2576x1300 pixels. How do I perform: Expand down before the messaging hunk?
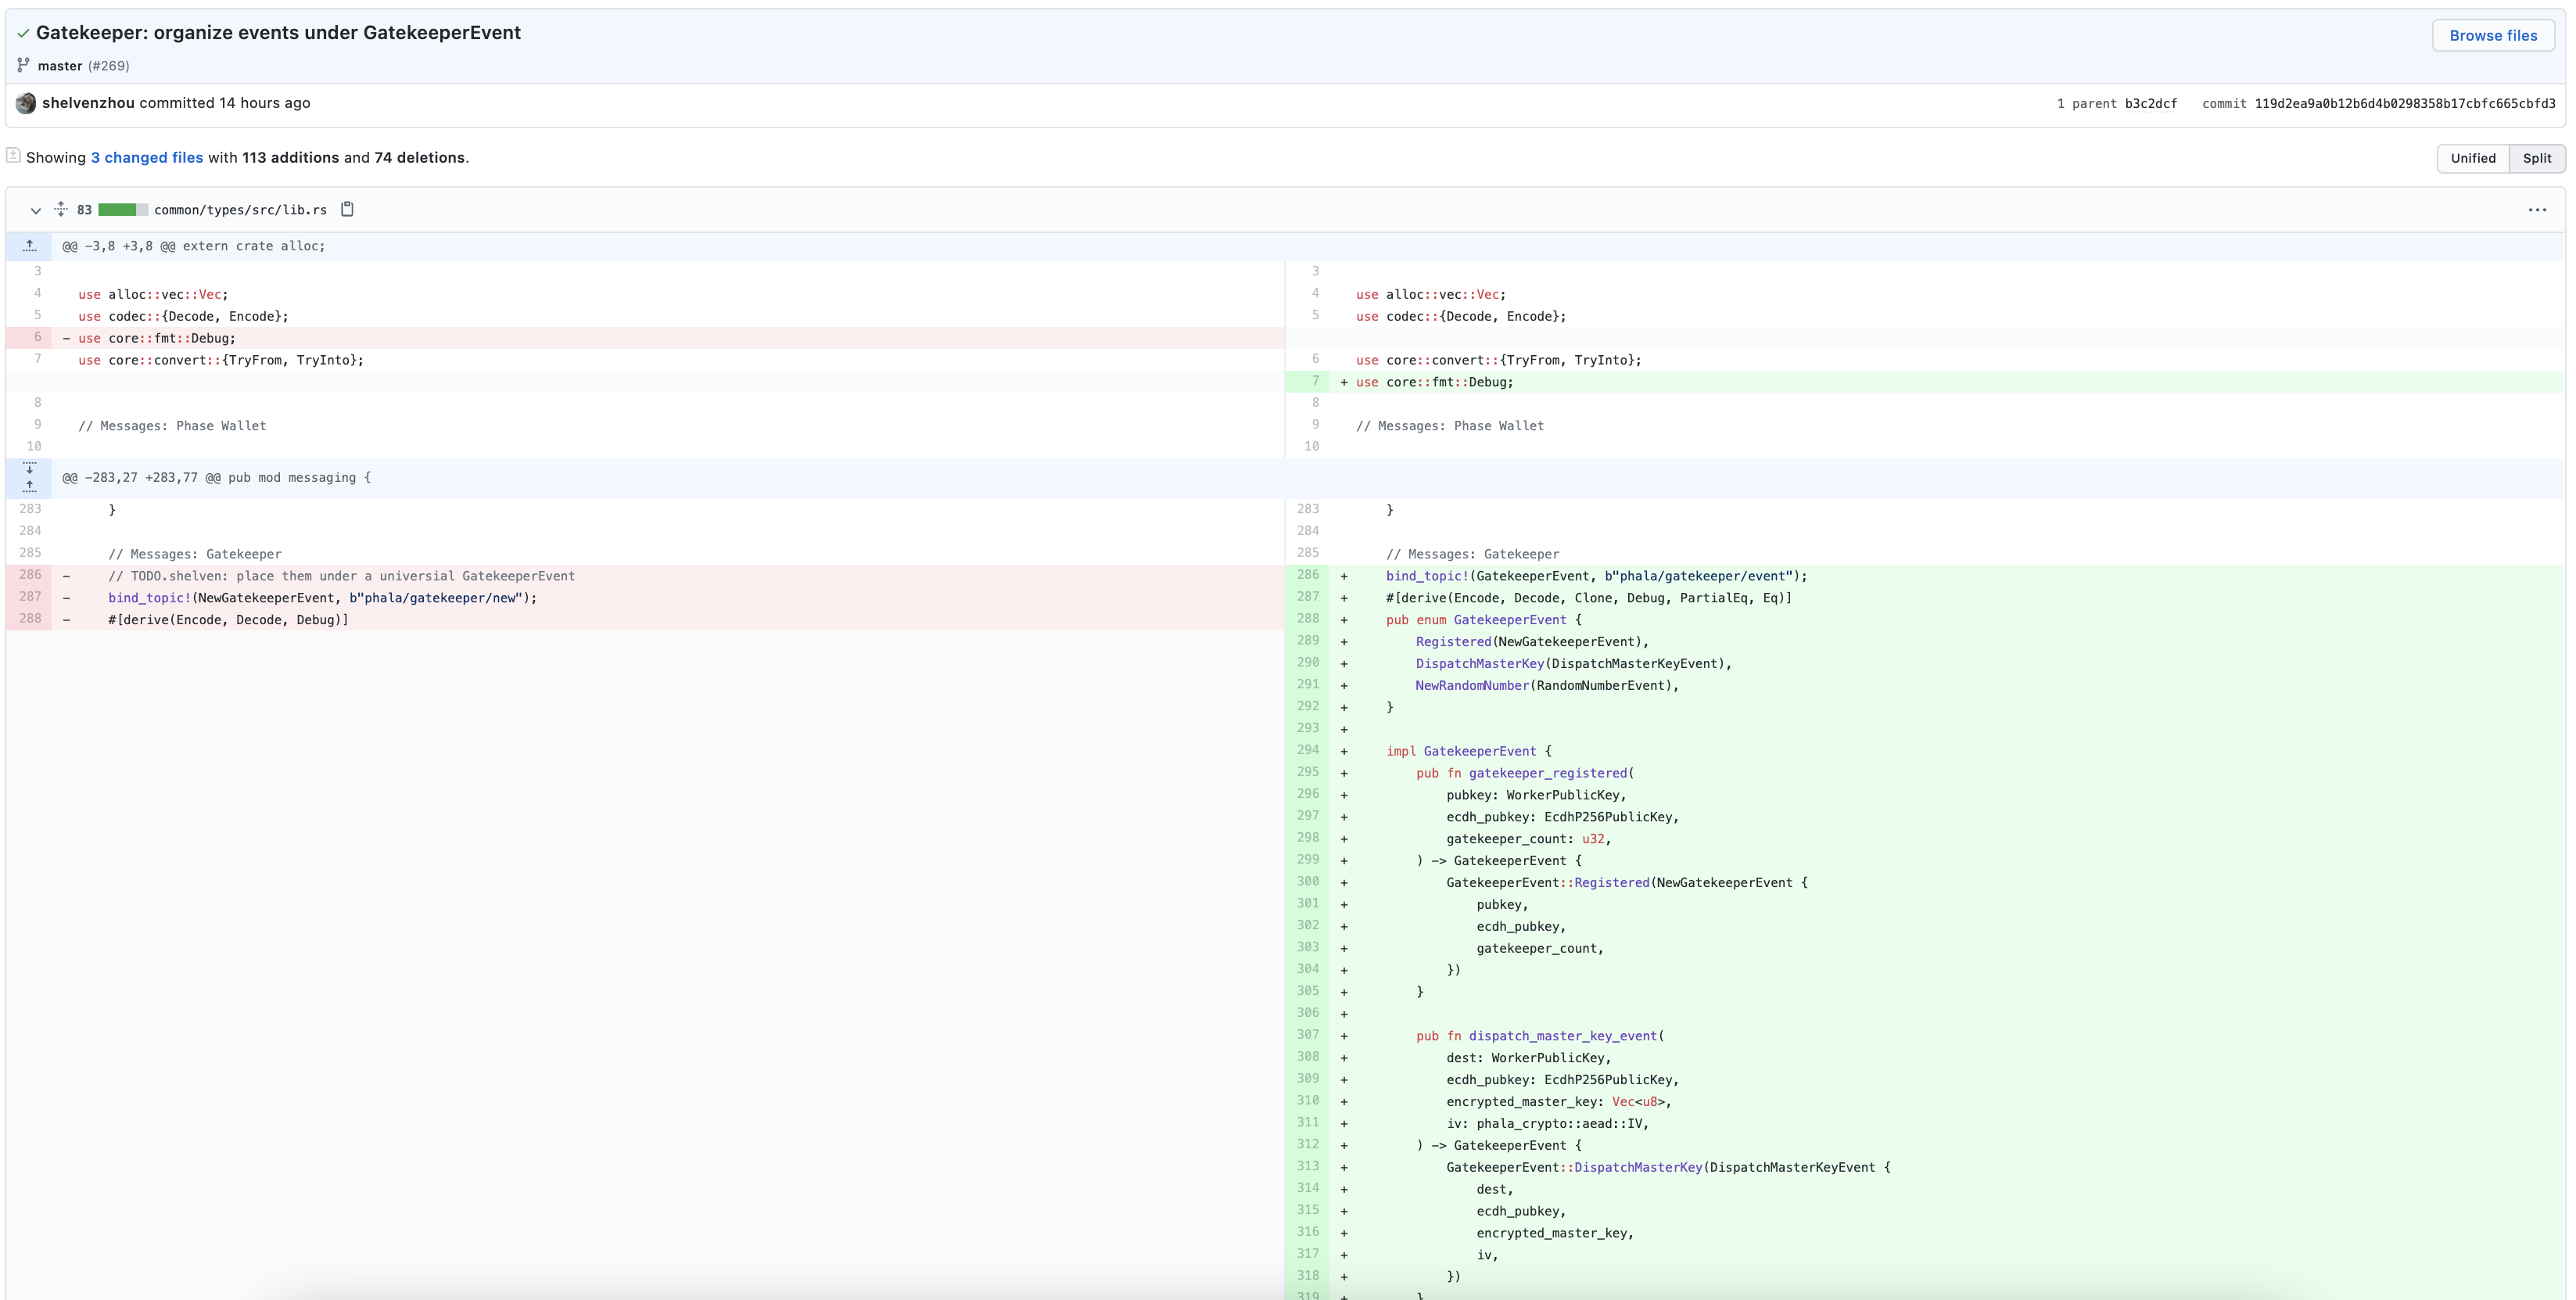(29, 468)
